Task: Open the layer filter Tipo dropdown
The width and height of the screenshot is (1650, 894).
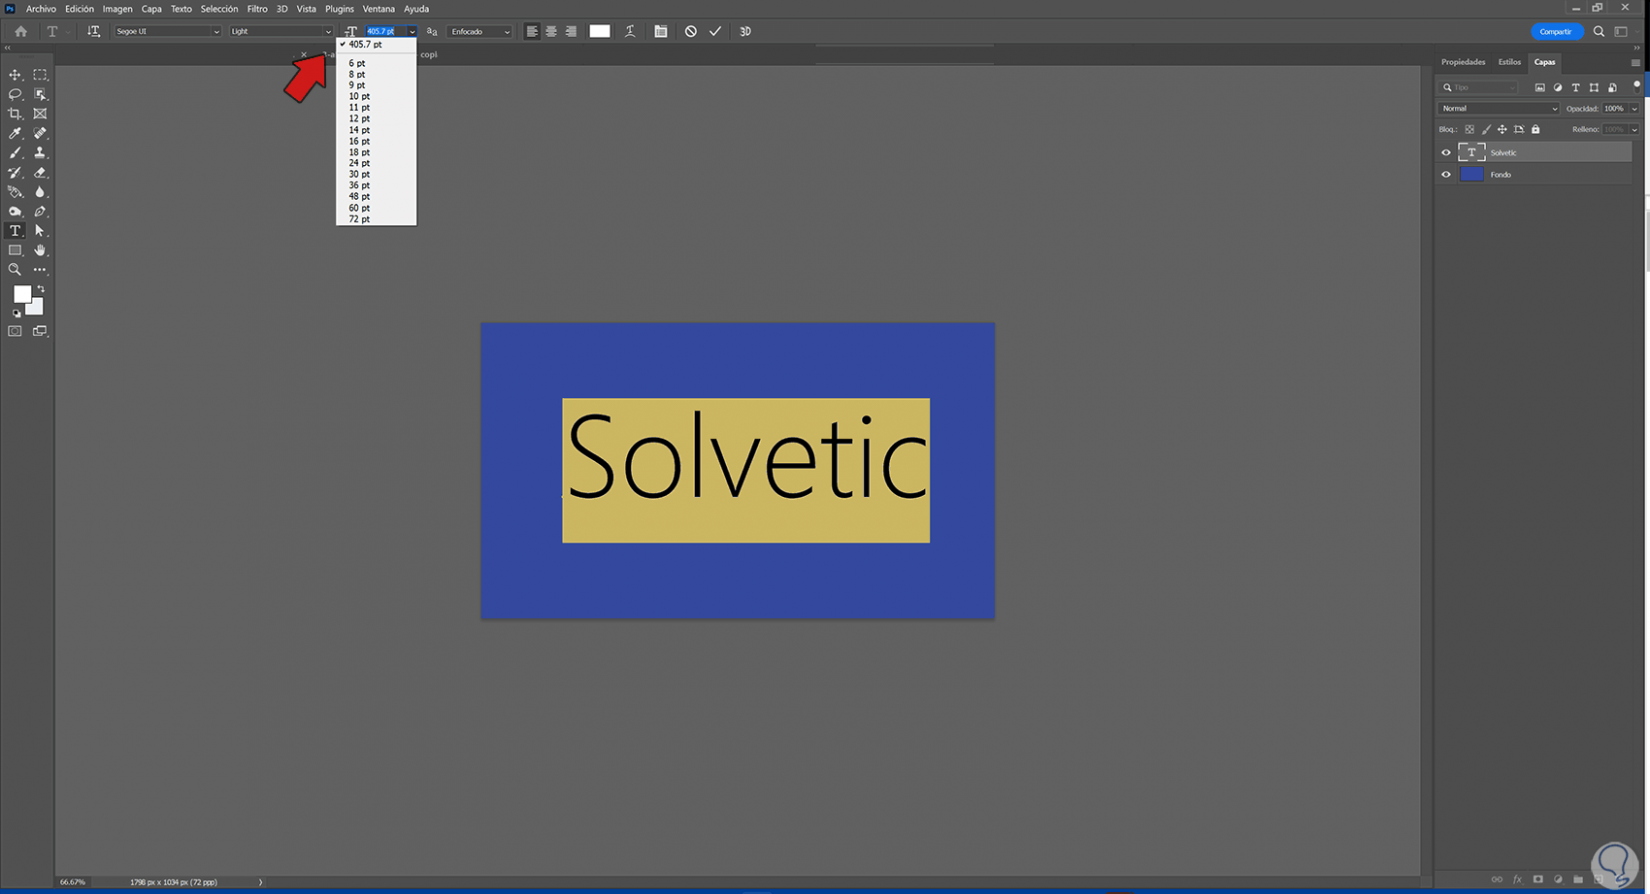Action: click(x=1479, y=88)
